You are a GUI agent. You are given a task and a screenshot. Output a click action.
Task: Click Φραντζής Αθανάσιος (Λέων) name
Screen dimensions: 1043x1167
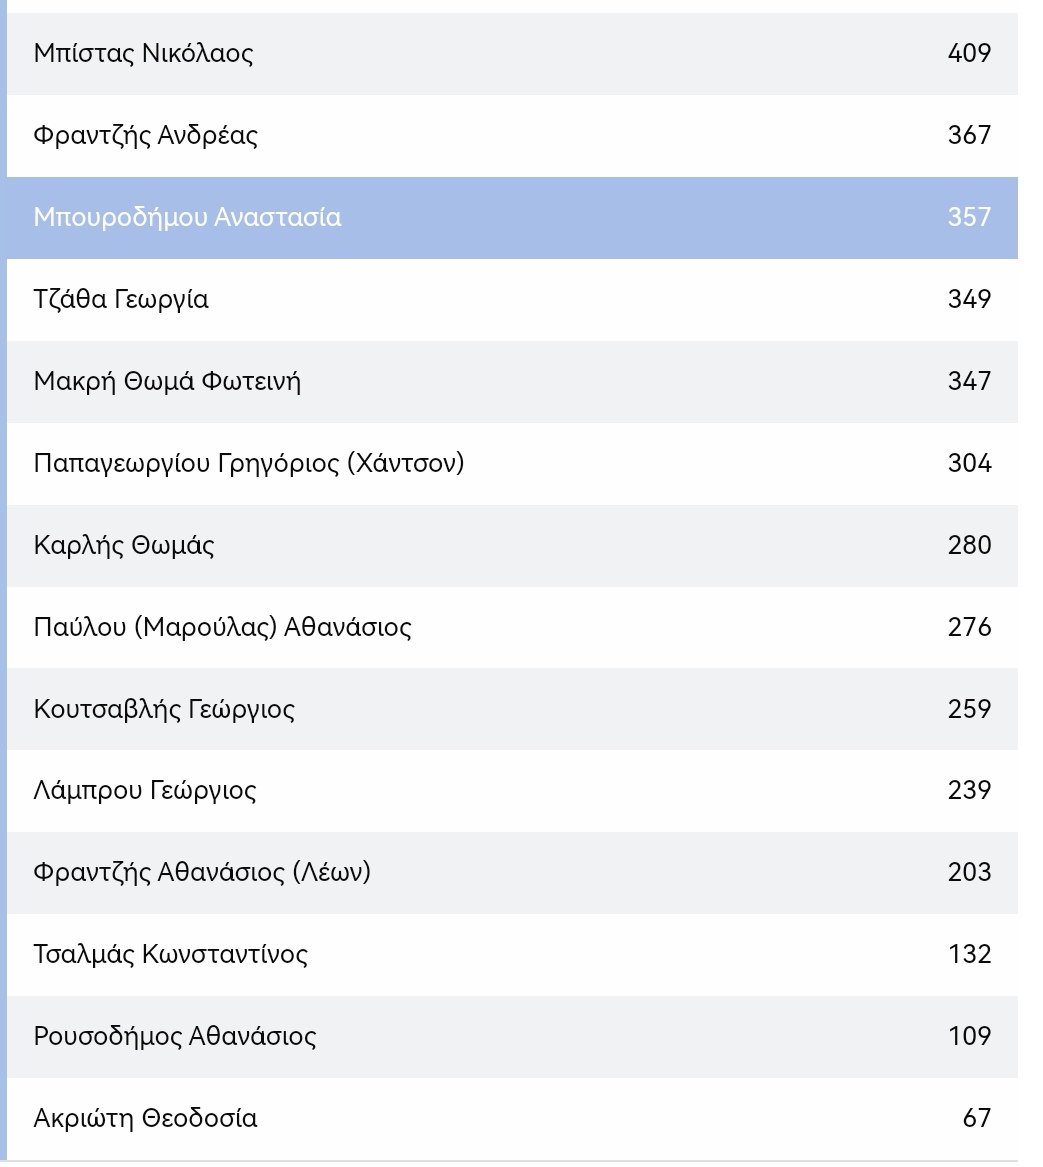202,872
